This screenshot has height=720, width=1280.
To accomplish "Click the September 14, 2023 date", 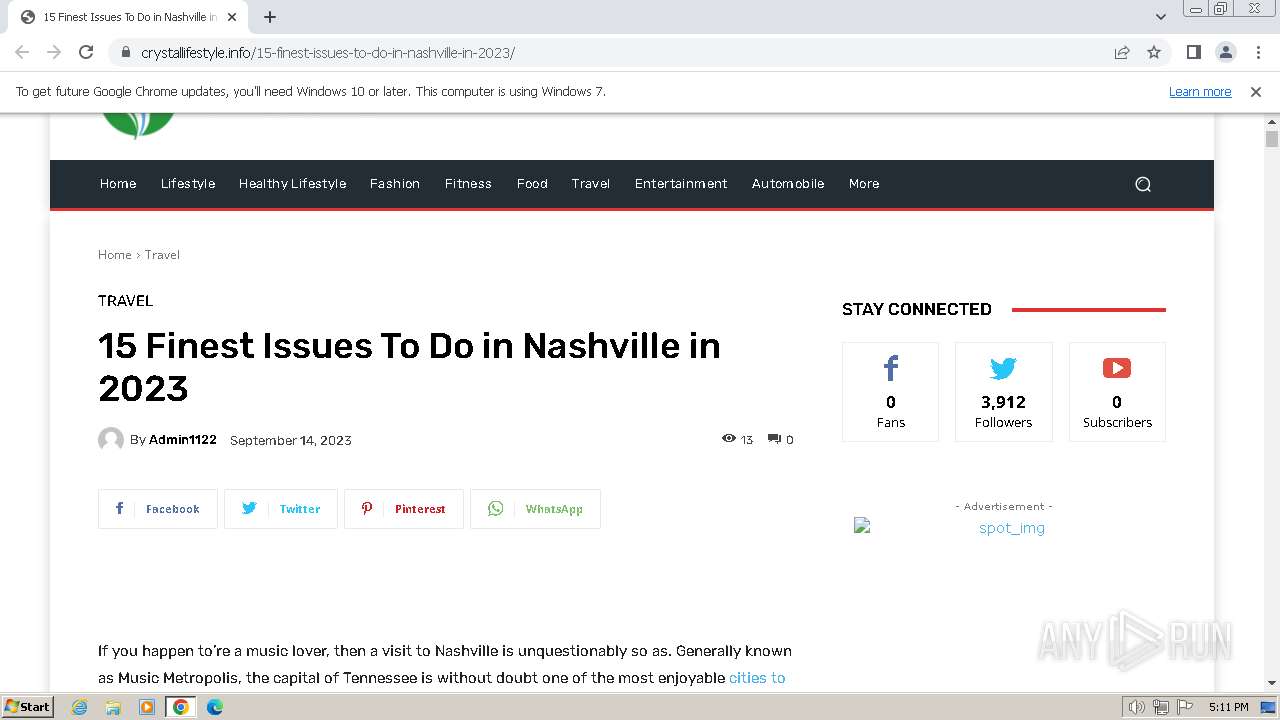I will pyautogui.click(x=291, y=440).
